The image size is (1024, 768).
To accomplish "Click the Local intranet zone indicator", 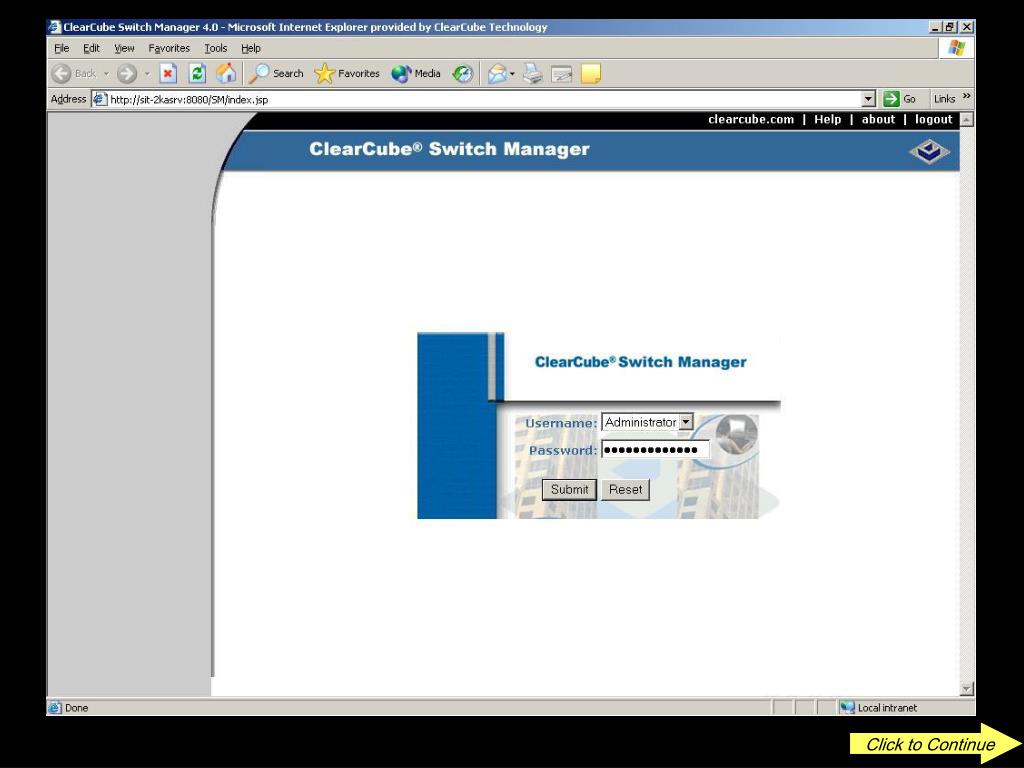I will pos(880,708).
